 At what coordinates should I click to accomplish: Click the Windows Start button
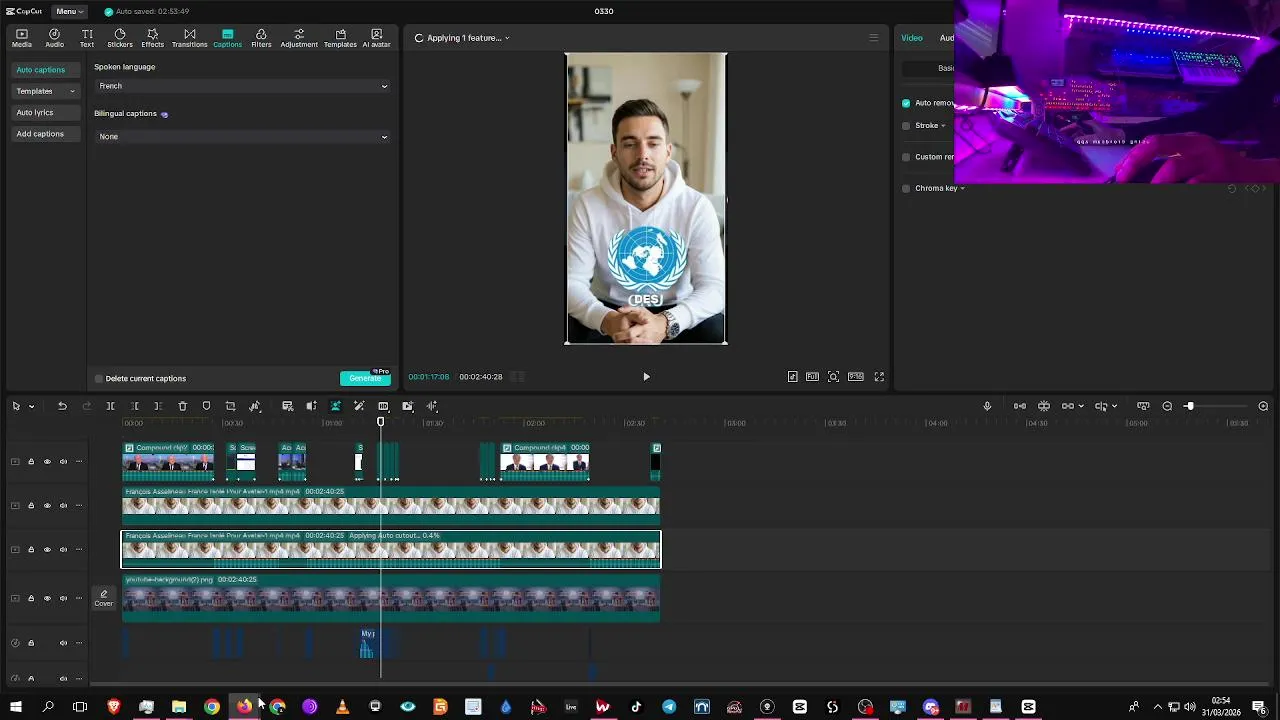pos(15,707)
